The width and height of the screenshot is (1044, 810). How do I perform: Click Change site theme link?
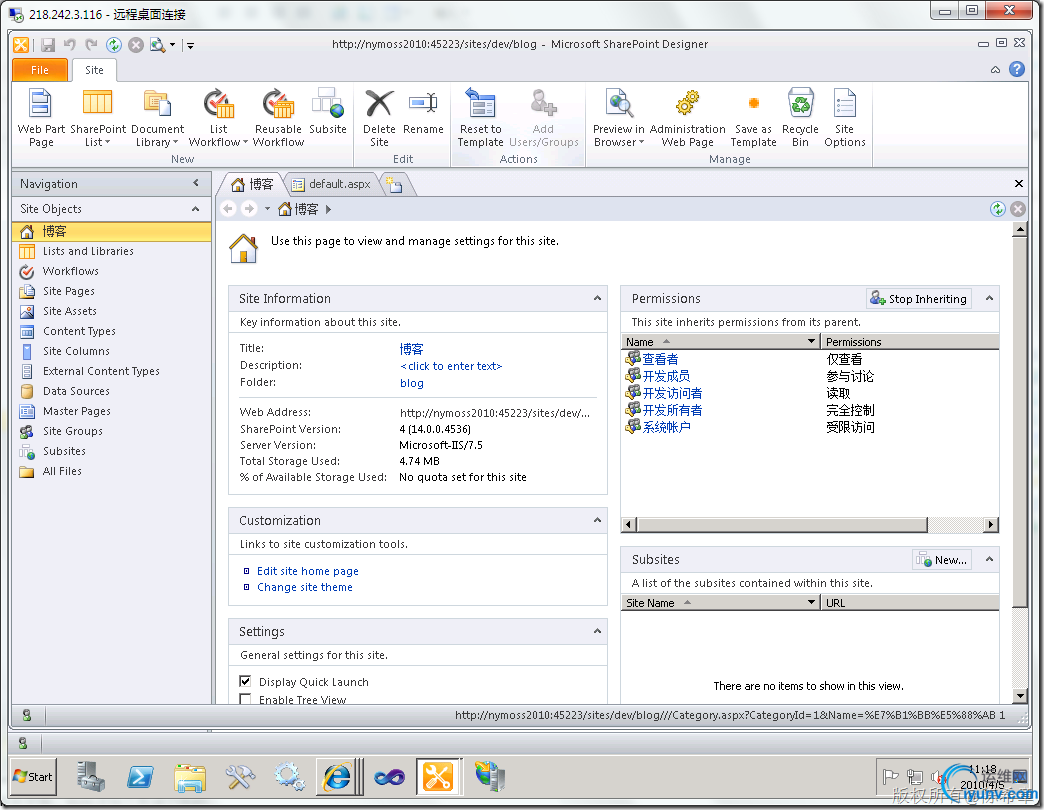click(x=305, y=586)
